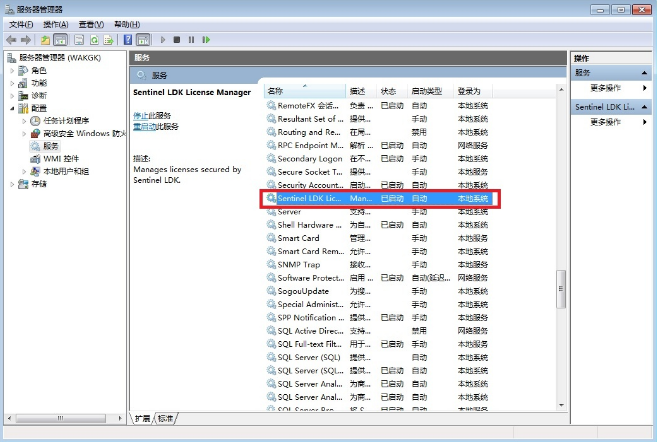Screen dimensions: 657x442
Task: Click the Up one level folder icon
Action: pos(45,40)
